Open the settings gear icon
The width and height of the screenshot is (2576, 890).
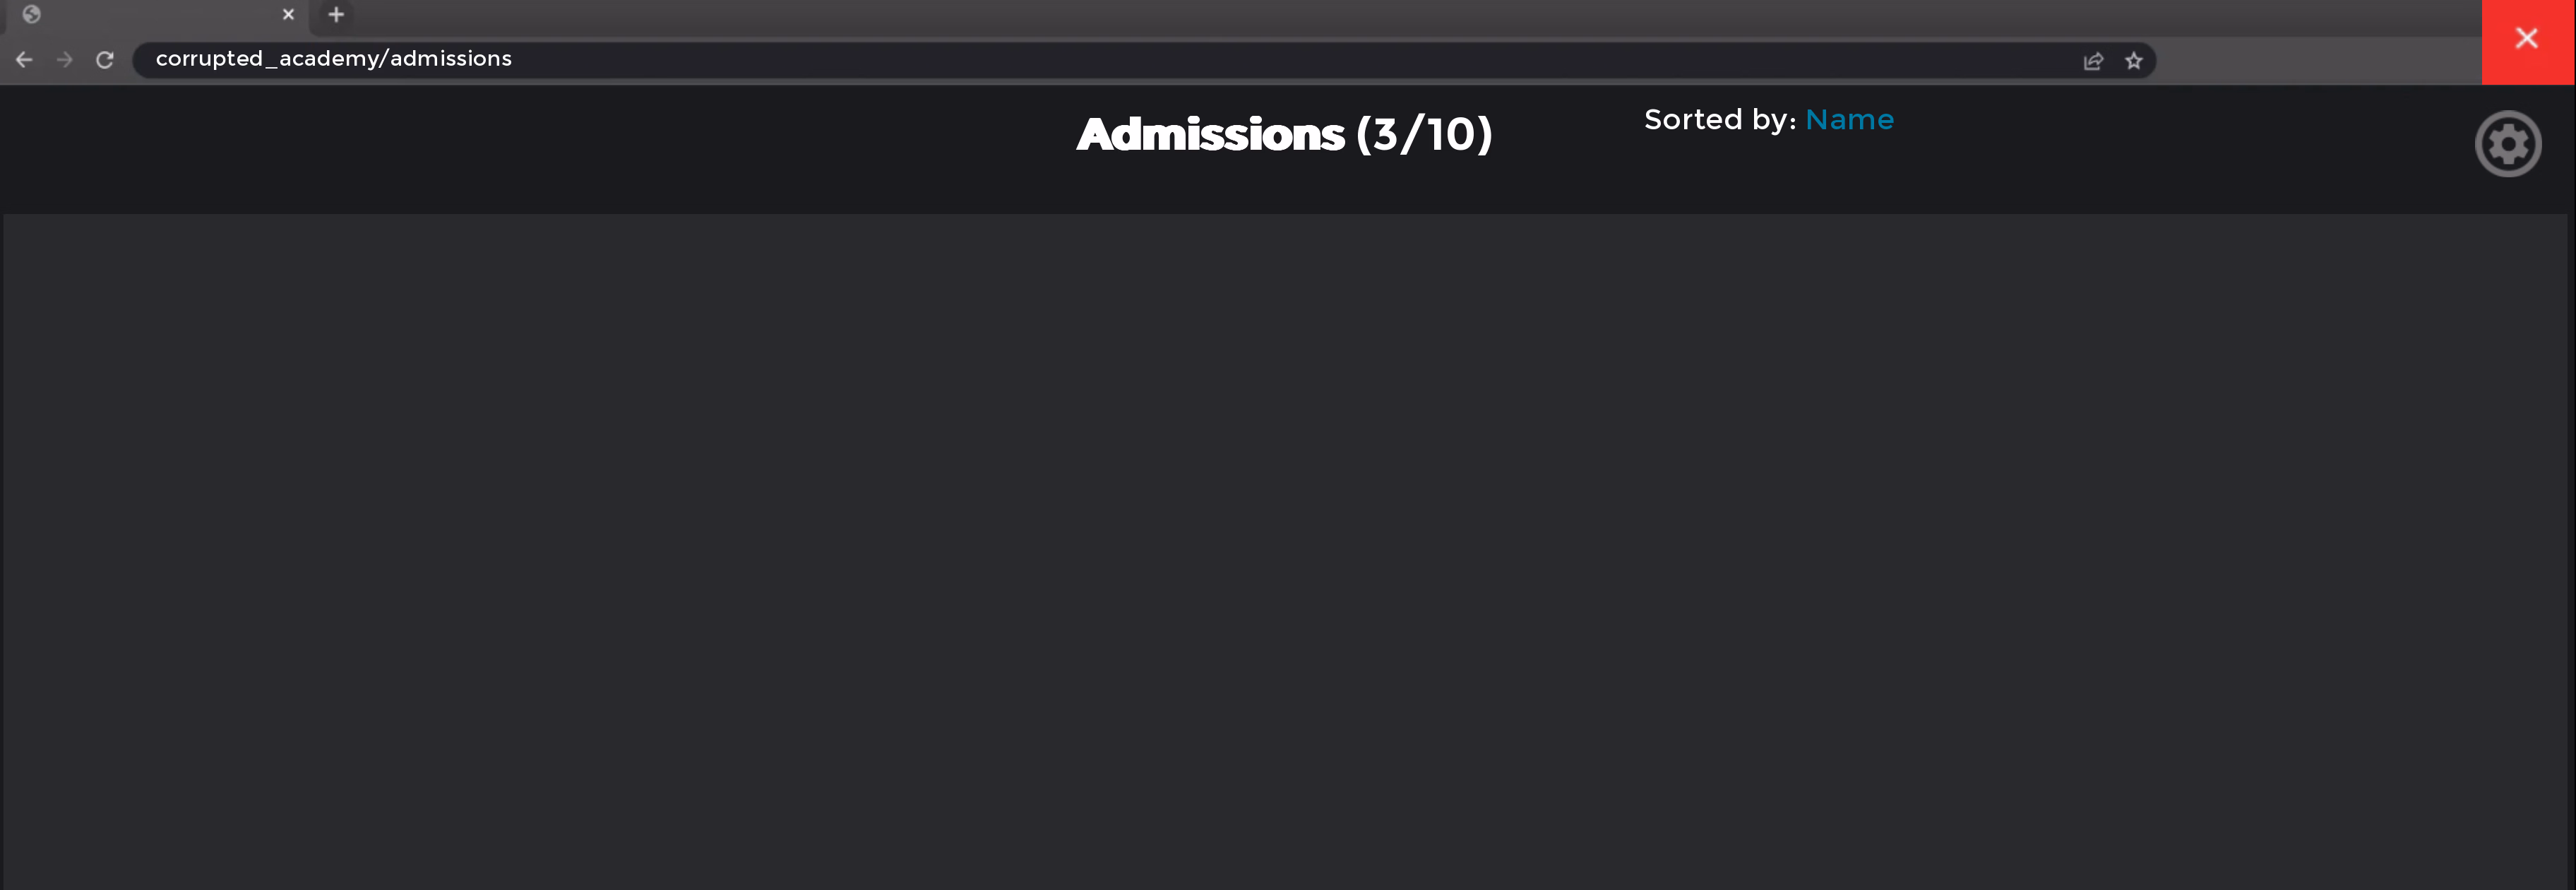coord(2507,144)
